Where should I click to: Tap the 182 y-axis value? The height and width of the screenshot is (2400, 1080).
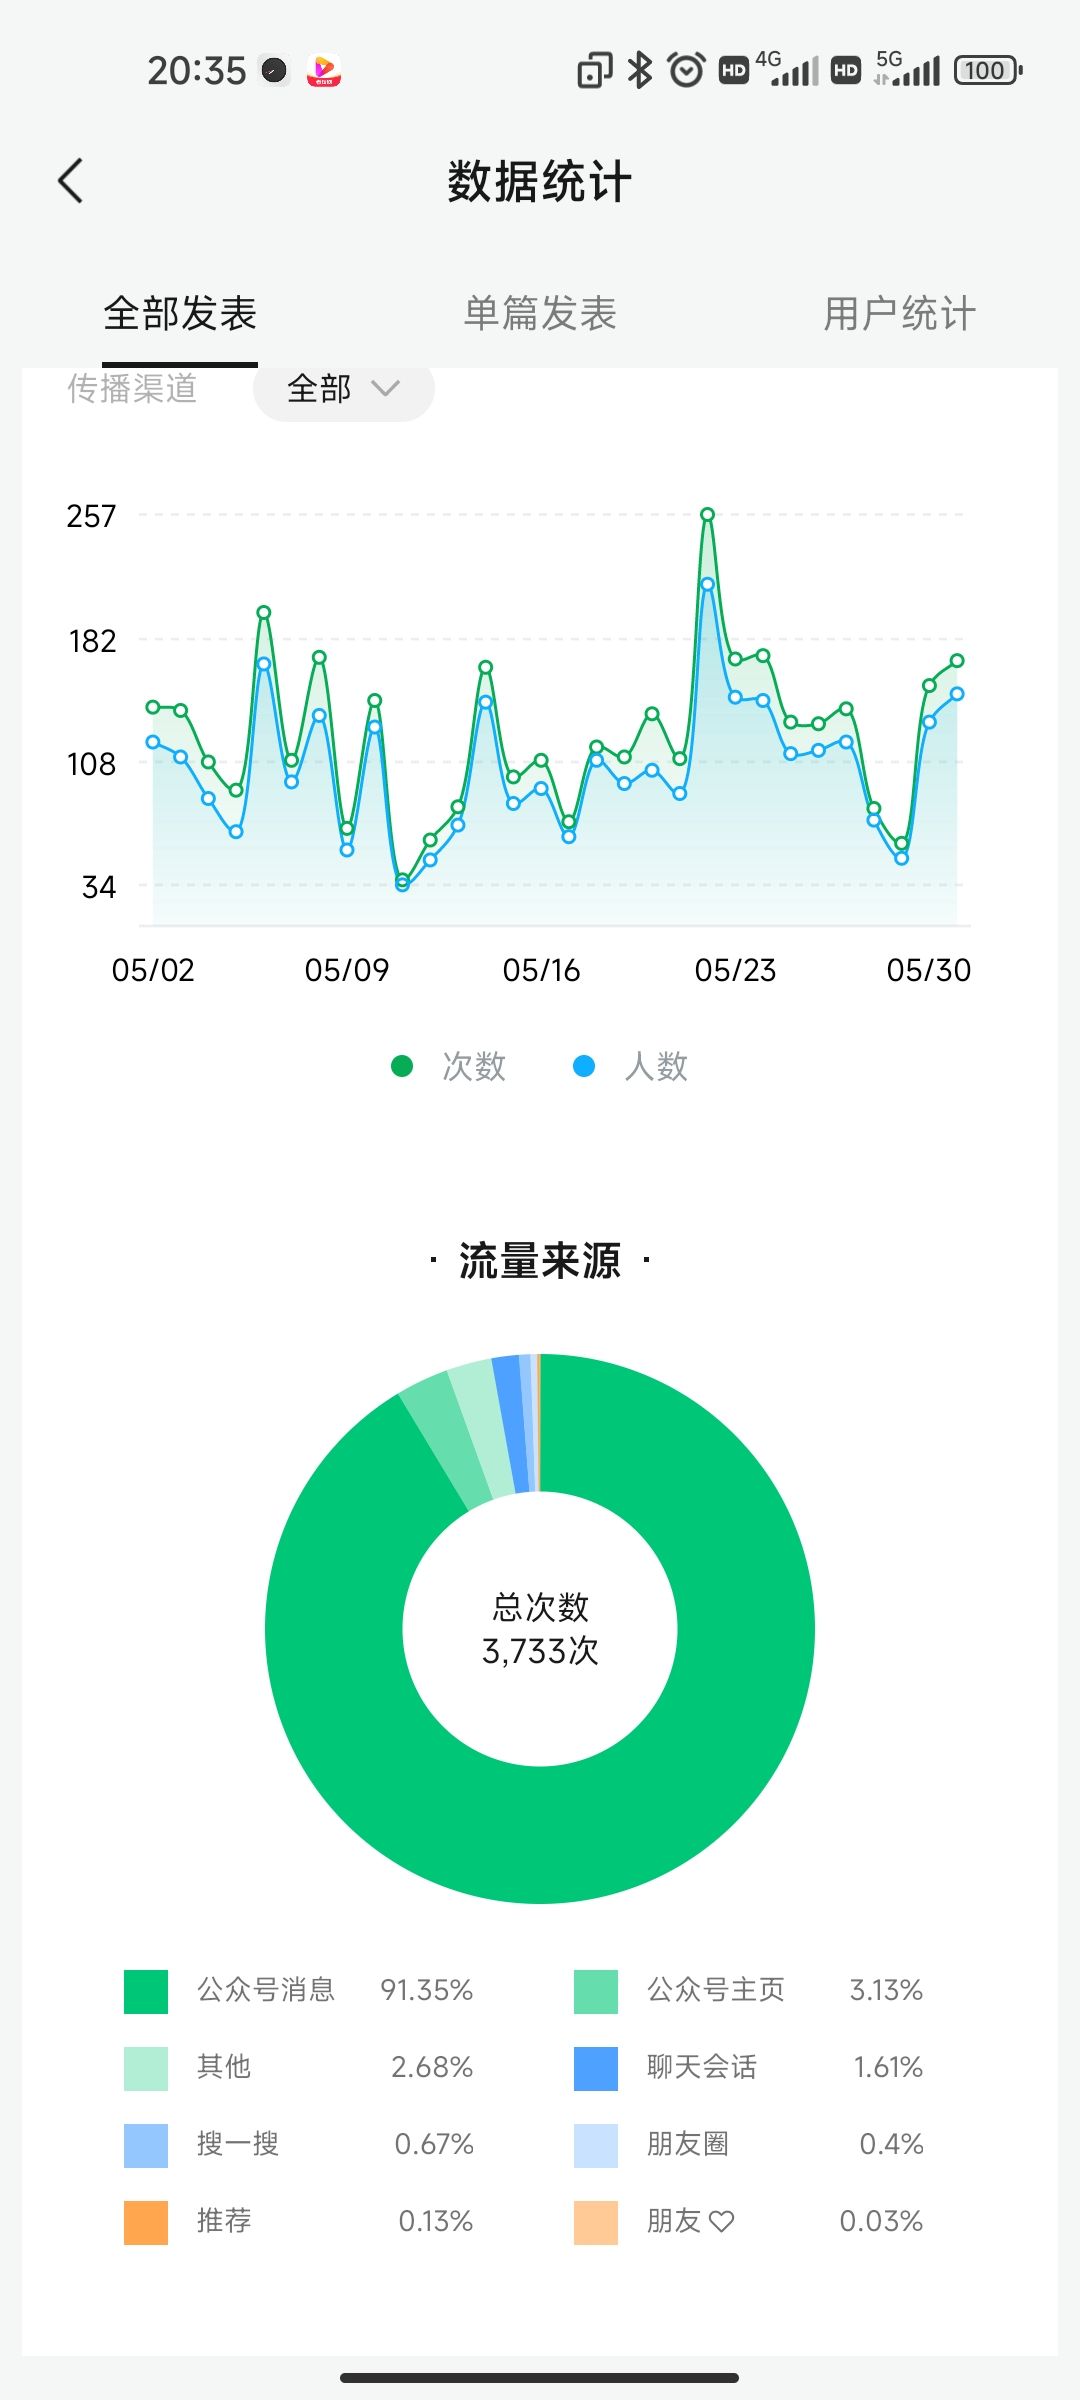pyautogui.click(x=92, y=641)
